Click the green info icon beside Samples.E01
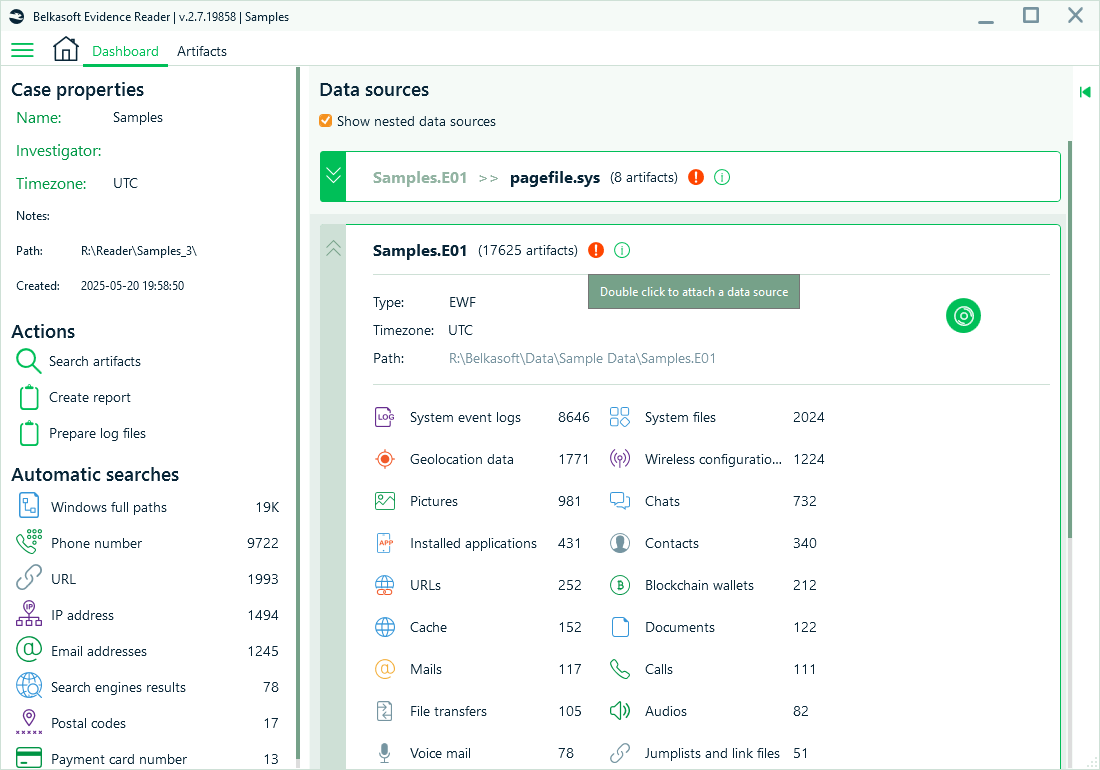1100x770 pixels. pyautogui.click(x=622, y=250)
